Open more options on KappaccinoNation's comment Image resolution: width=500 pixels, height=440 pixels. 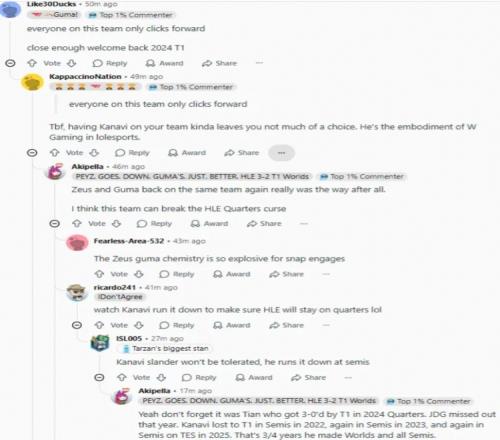click(x=282, y=153)
